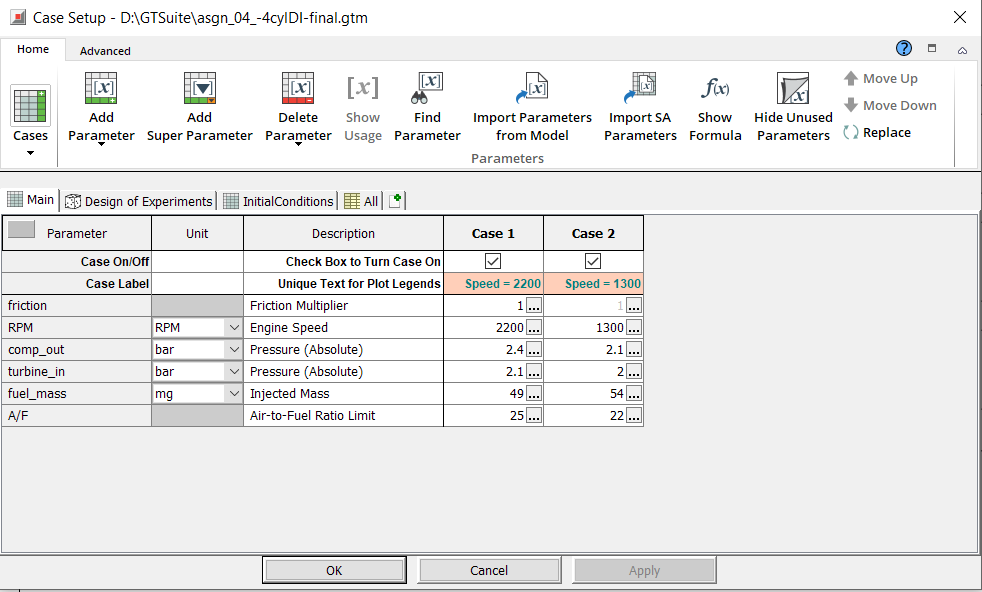Expand the Cases dropdown arrow
Image resolution: width=982 pixels, height=592 pixels.
(30, 153)
